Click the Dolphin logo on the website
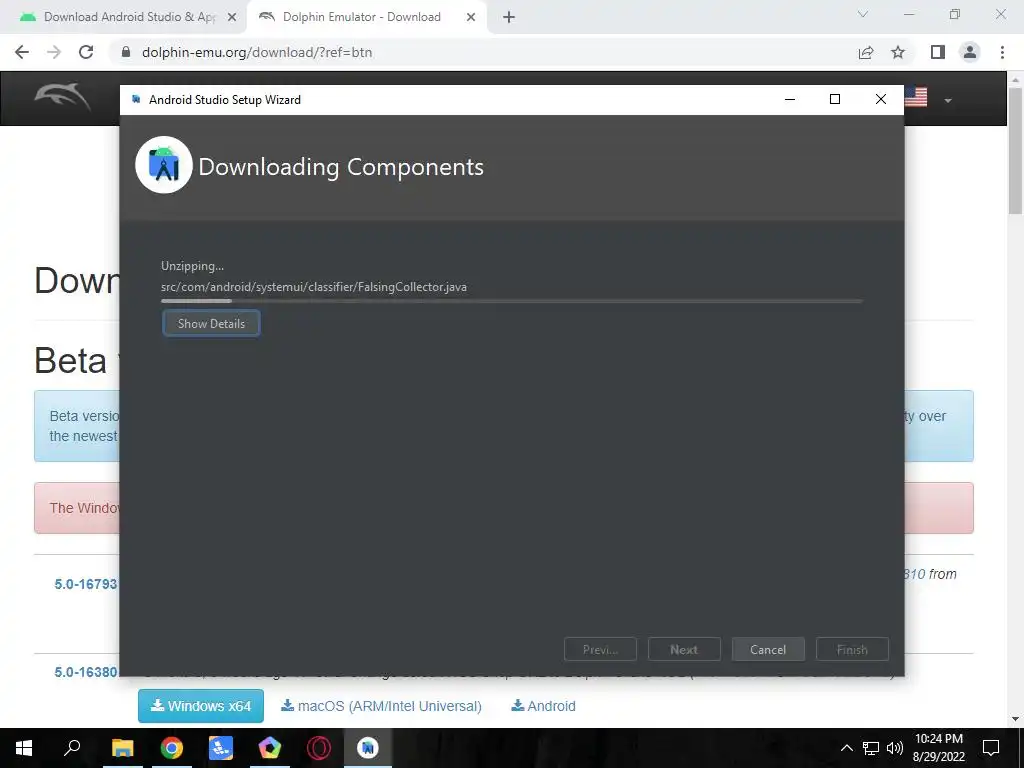Image resolution: width=1024 pixels, height=768 pixels. click(62, 97)
